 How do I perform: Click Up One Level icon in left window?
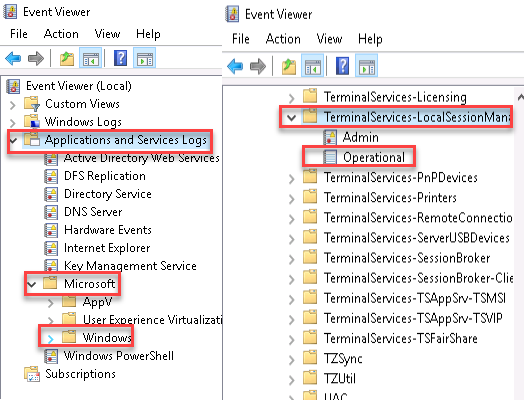point(67,58)
